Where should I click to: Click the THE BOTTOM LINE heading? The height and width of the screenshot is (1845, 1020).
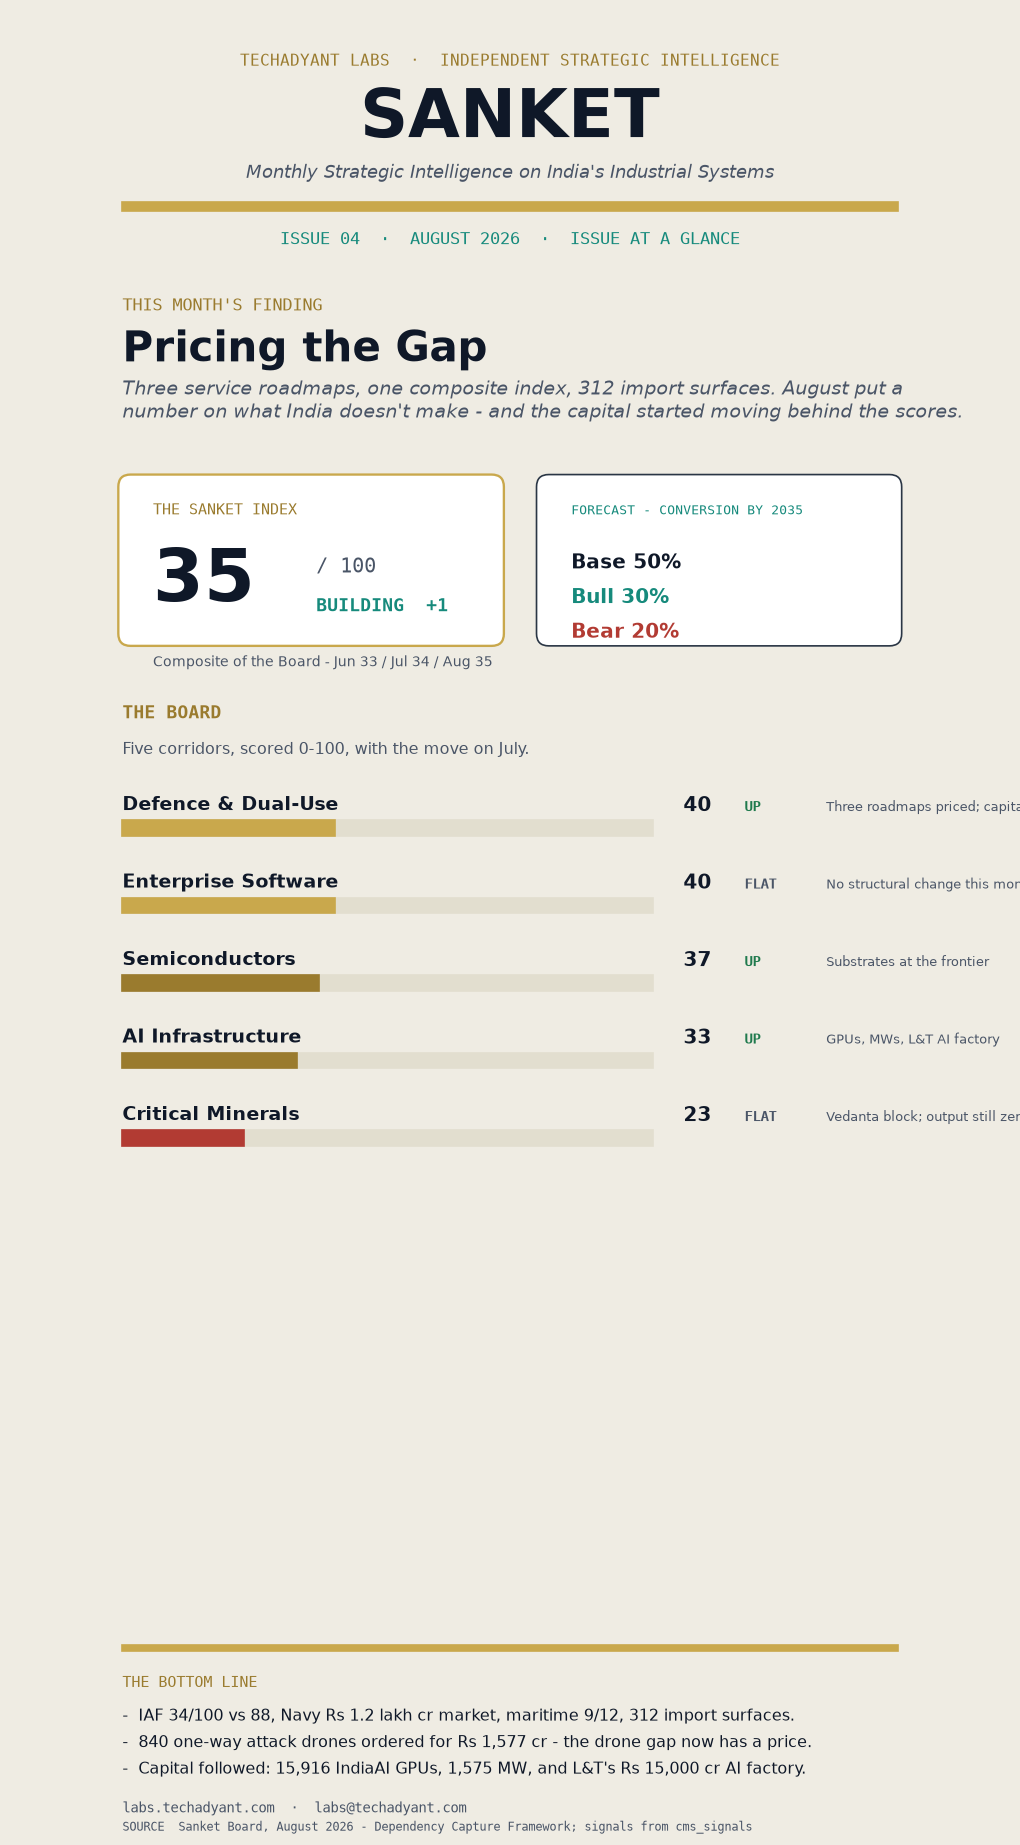tap(190, 1682)
